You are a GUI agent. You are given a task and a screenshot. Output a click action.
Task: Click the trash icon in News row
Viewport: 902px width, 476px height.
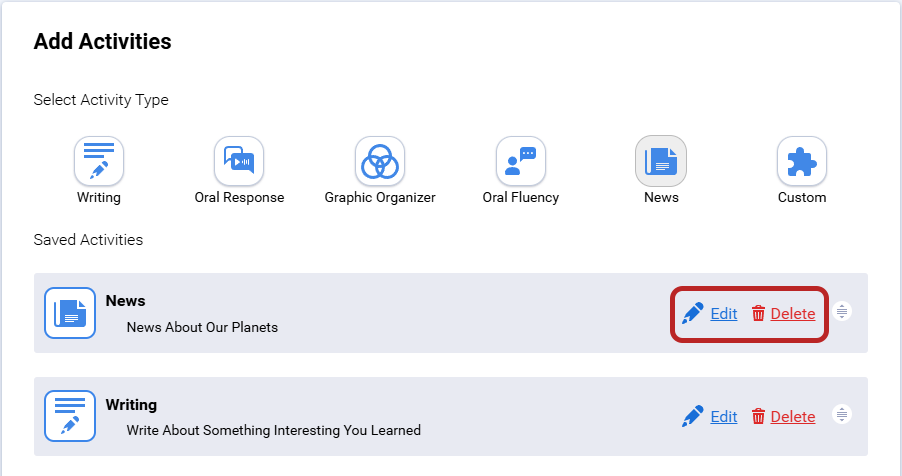tap(758, 313)
